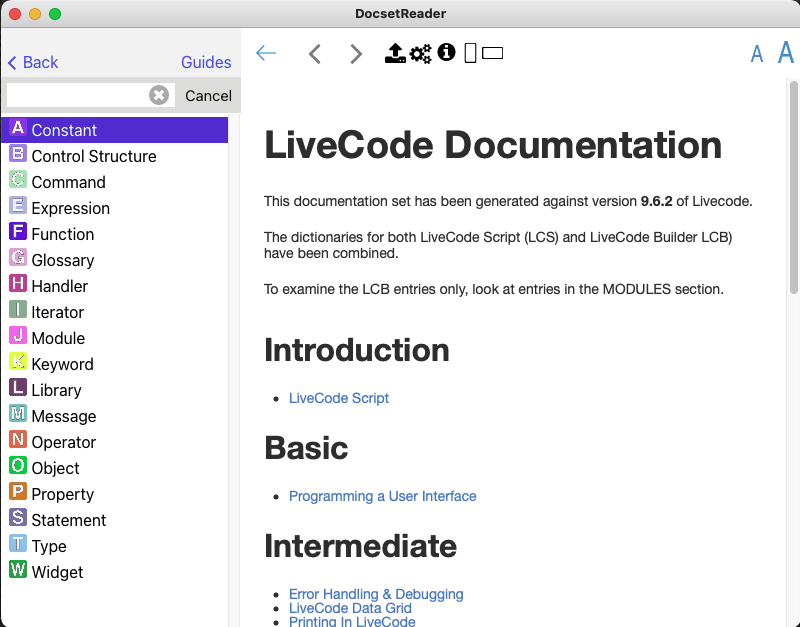Decrease font size with small A
The height and width of the screenshot is (627, 800).
point(757,55)
